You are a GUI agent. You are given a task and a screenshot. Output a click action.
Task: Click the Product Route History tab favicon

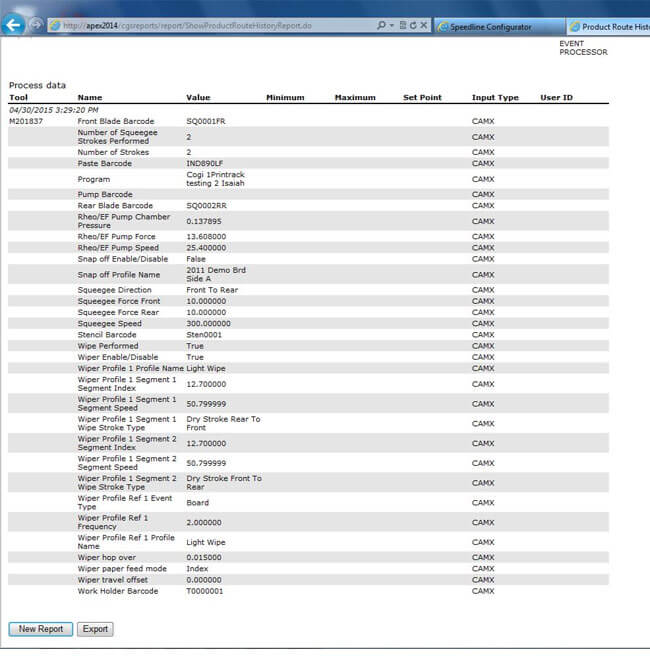point(575,27)
